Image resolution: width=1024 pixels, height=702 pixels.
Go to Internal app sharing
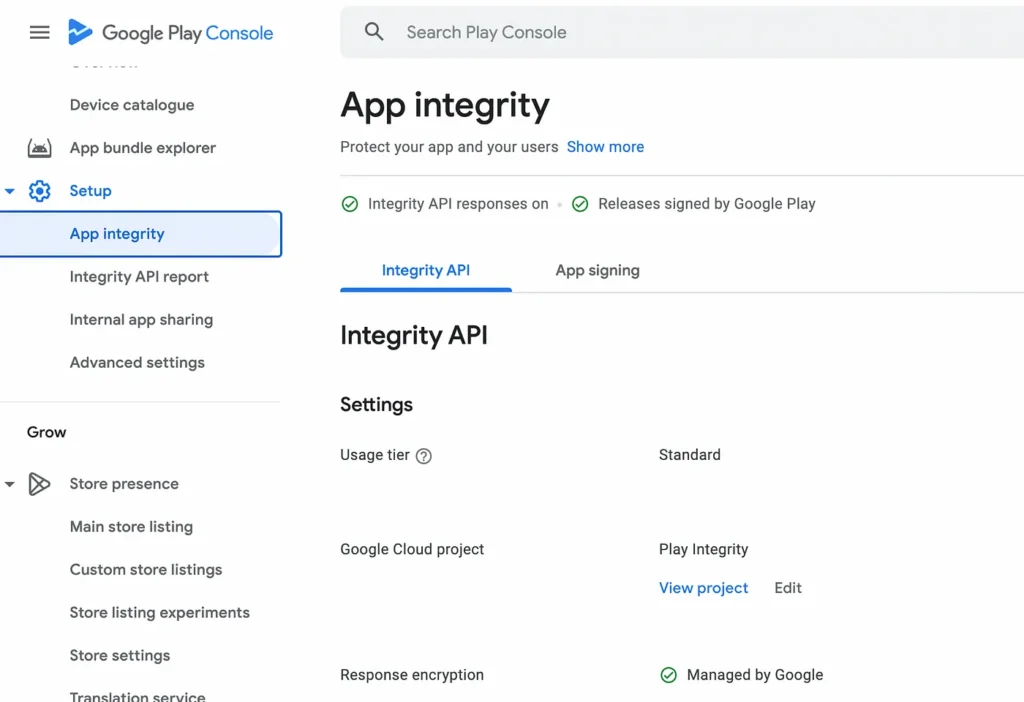pyautogui.click(x=142, y=320)
